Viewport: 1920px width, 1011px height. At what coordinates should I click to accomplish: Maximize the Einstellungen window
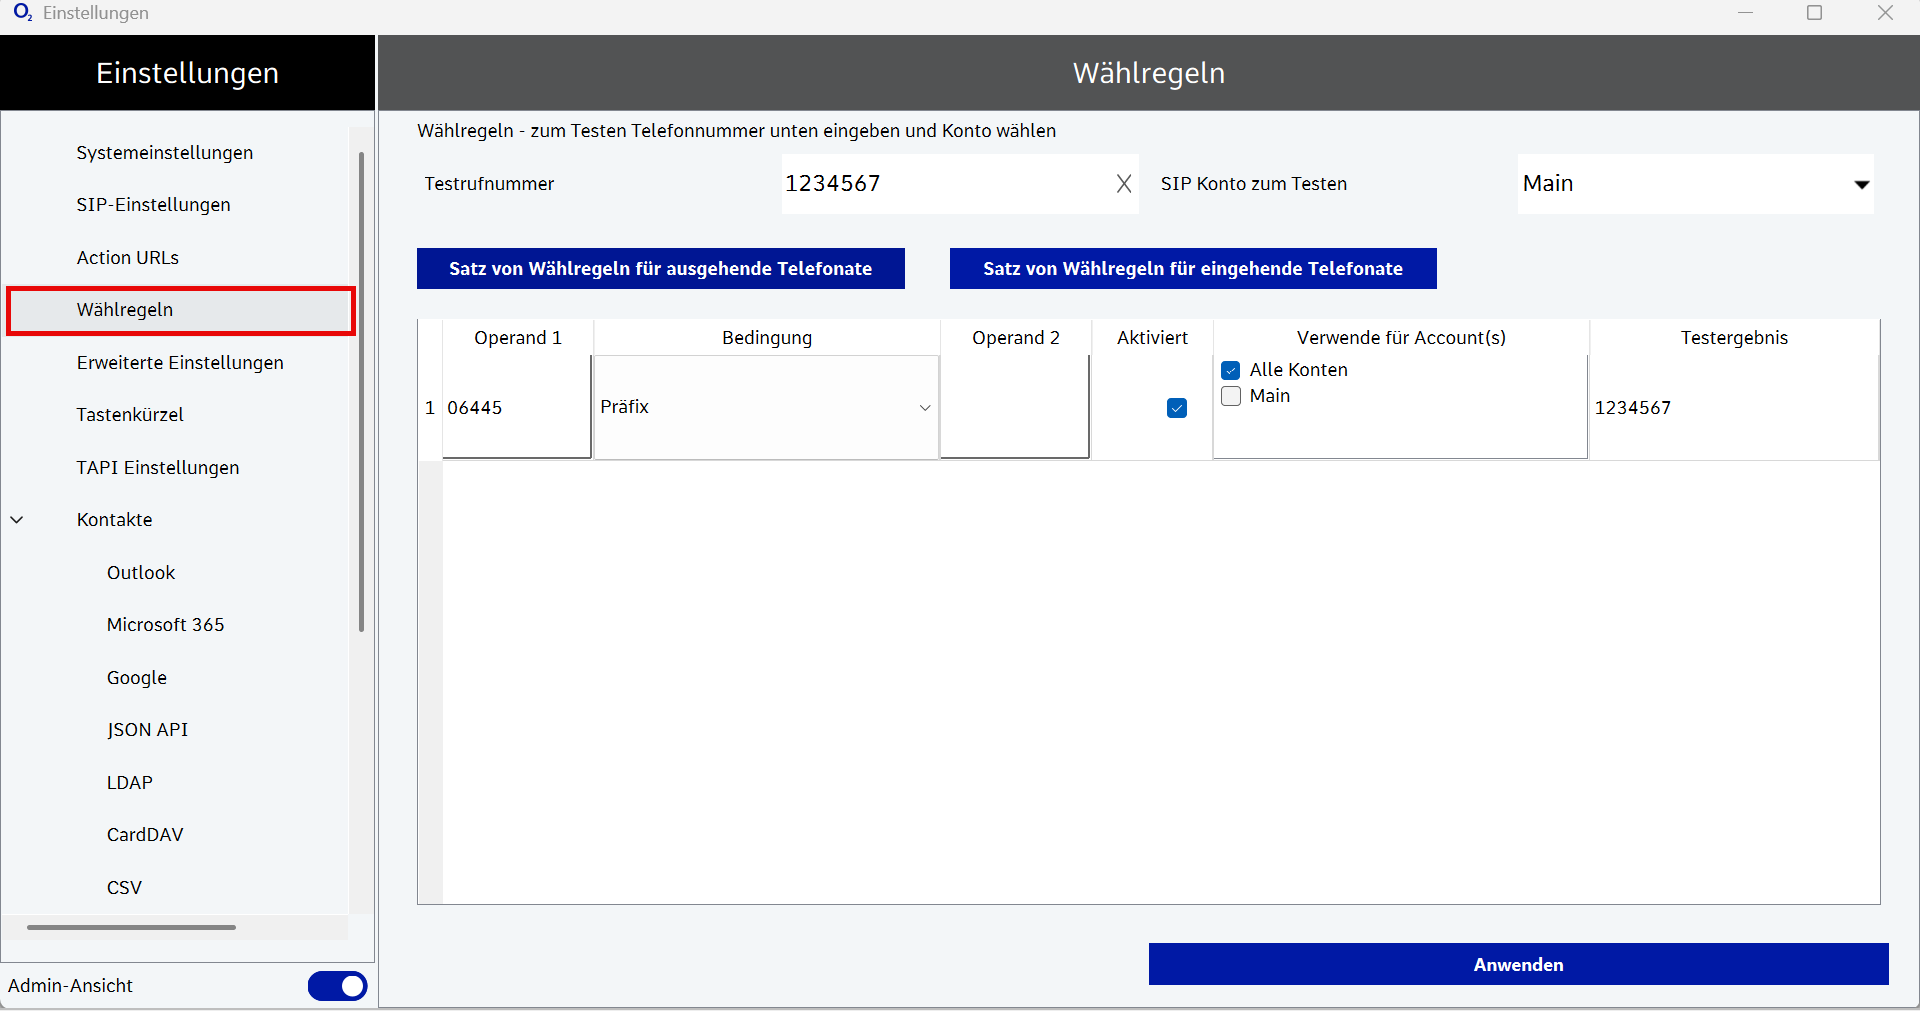[x=1815, y=13]
